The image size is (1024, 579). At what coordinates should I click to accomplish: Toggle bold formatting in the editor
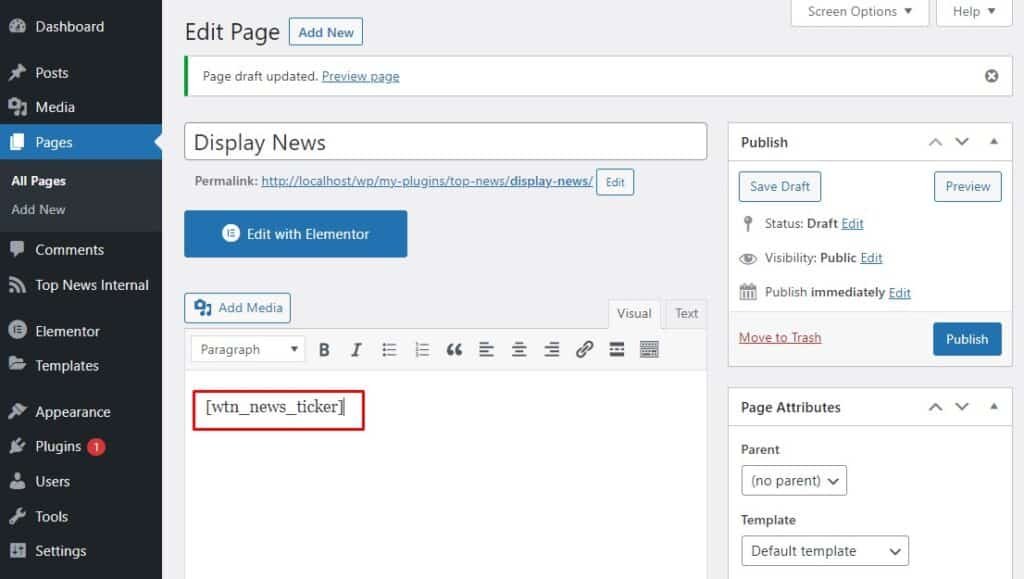click(324, 349)
